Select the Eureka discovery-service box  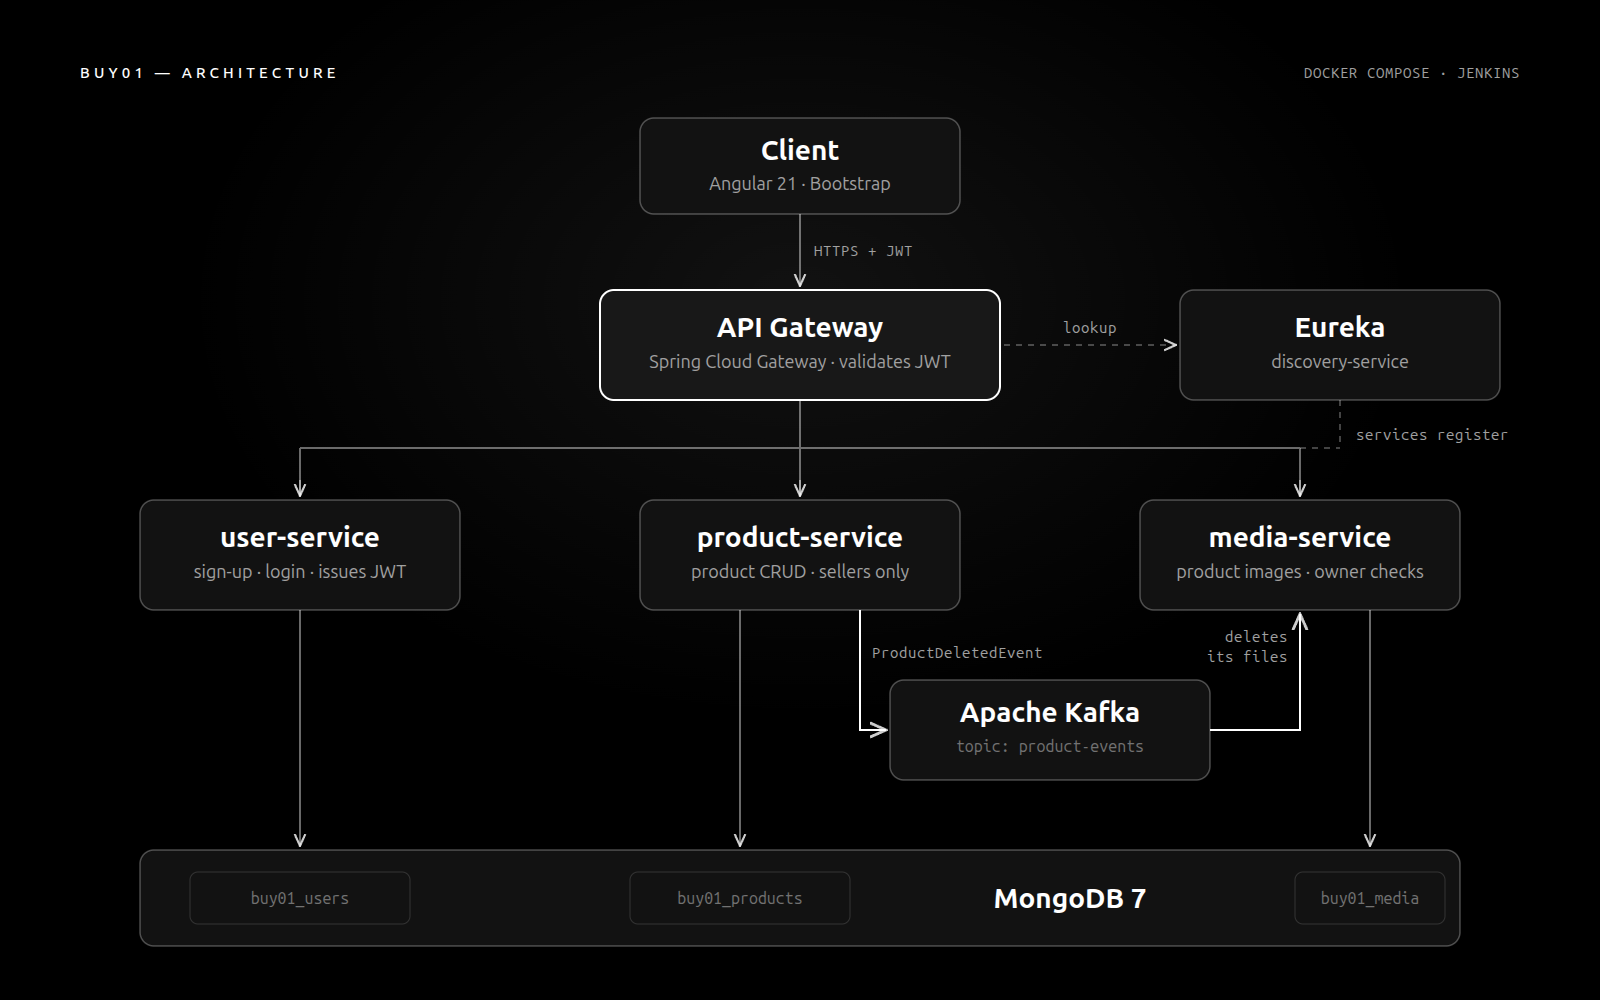1340,345
